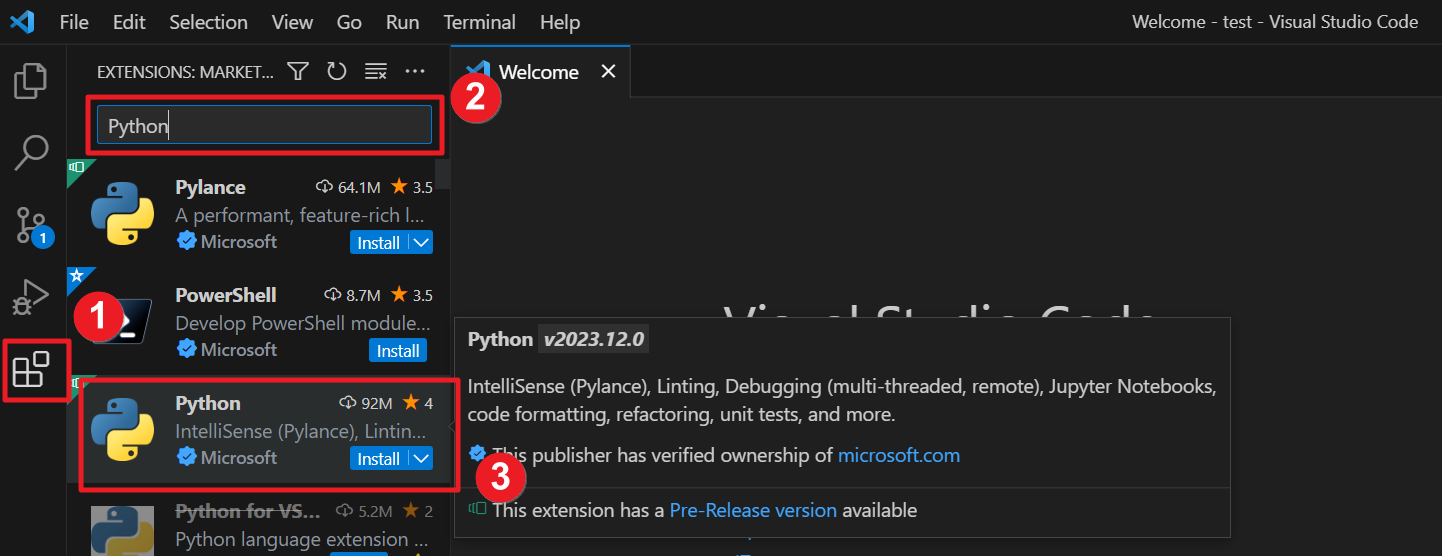Open Help menu

[560, 22]
